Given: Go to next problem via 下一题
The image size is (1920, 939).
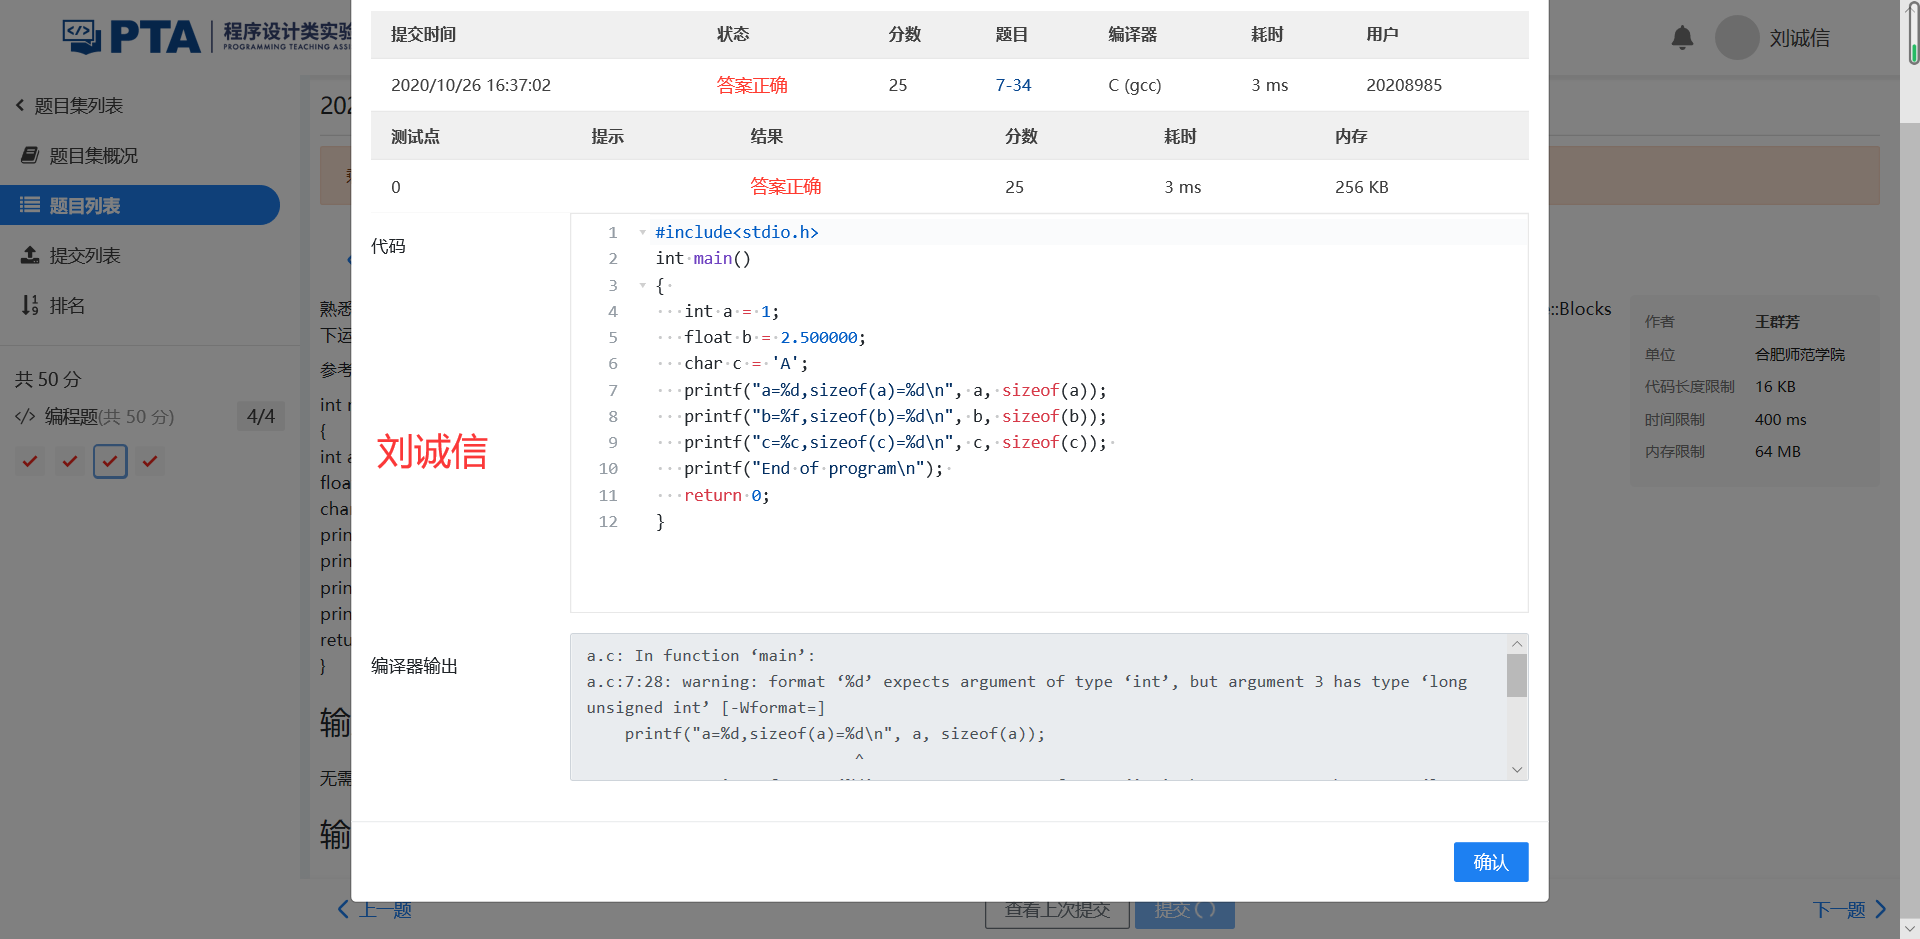Looking at the screenshot, I should [1839, 909].
